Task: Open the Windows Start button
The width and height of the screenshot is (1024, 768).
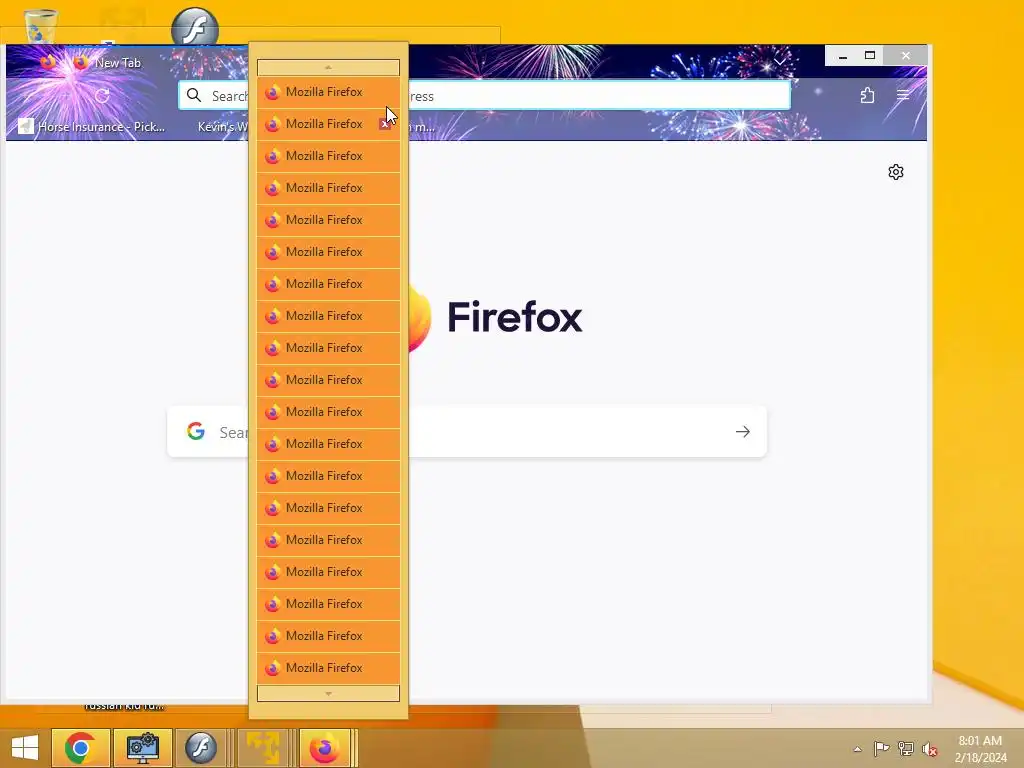Action: pos(25,748)
